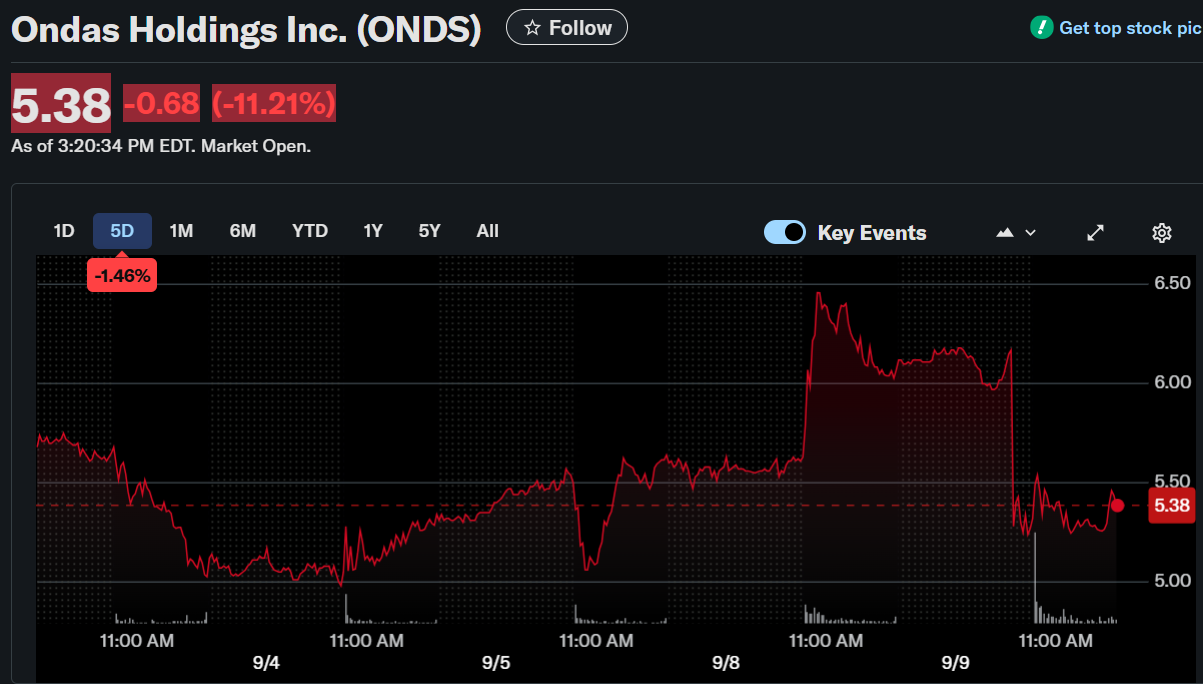The image size is (1203, 684).
Task: Click the 6.50 y-axis label
Action: click(x=1173, y=283)
